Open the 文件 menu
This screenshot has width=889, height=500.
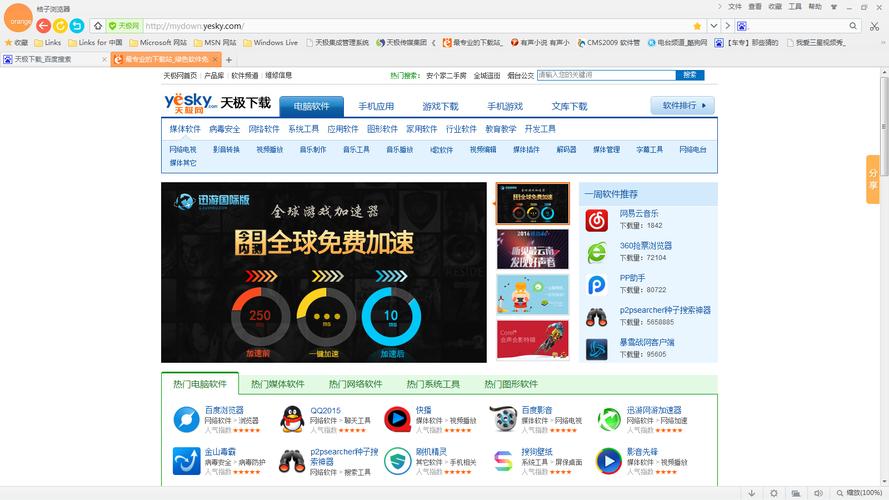point(735,7)
